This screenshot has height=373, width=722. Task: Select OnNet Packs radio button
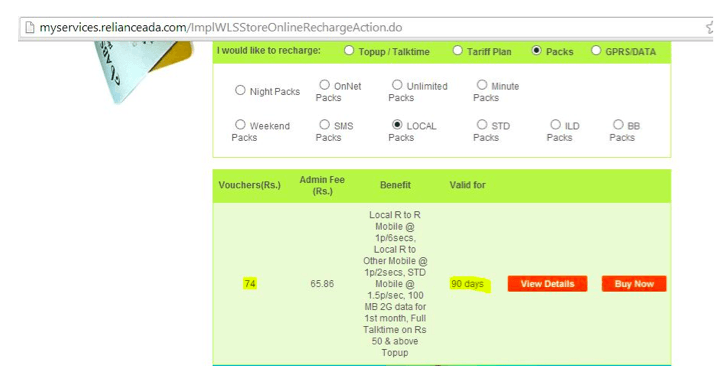[325, 85]
